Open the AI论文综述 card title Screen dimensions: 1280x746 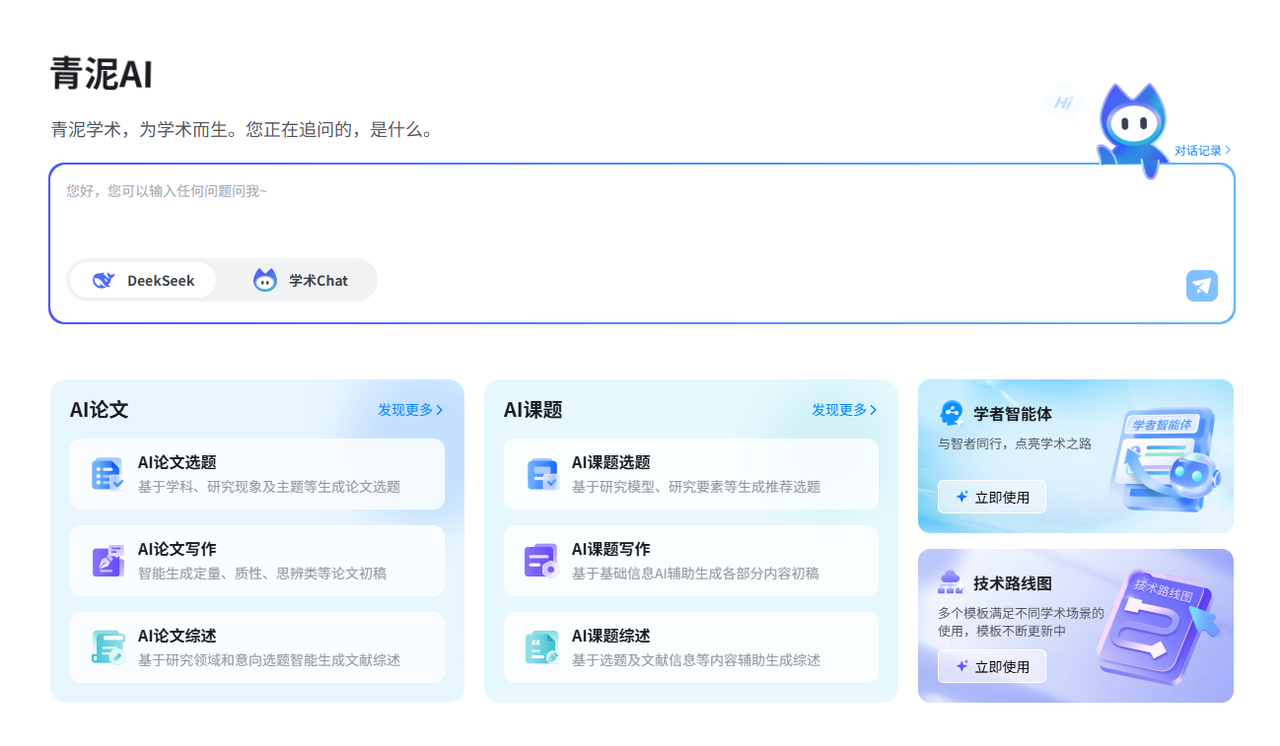pos(177,636)
